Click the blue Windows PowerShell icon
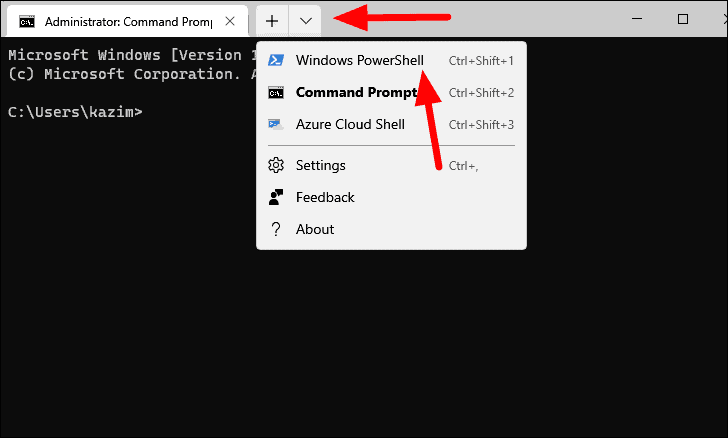728x438 pixels. point(276,60)
